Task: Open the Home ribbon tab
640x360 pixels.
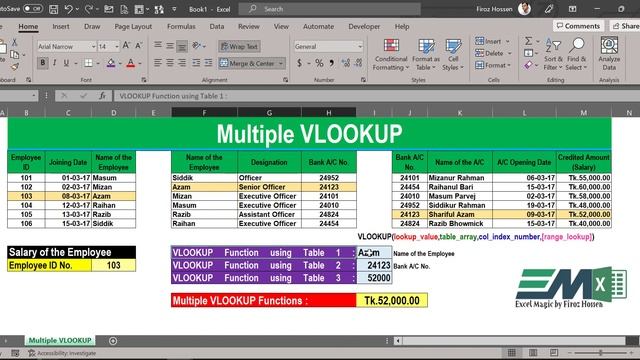Action: 28,27
